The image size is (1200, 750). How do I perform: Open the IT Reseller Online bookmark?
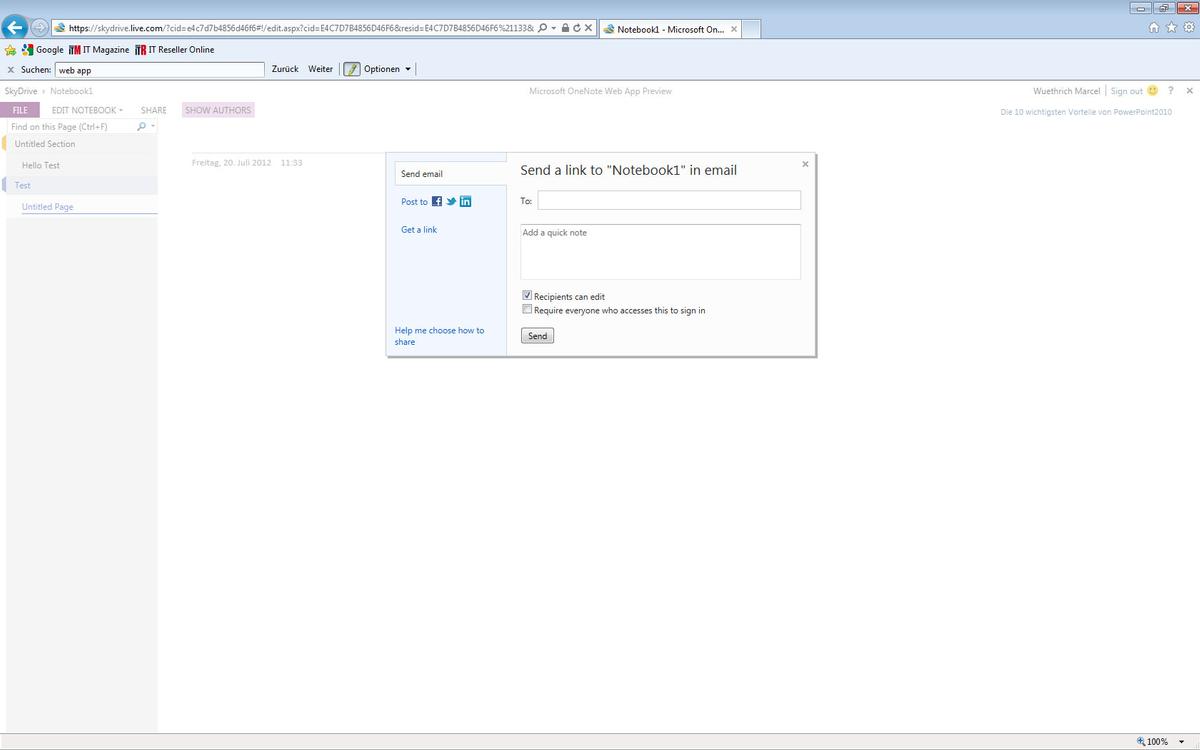pyautogui.click(x=174, y=49)
